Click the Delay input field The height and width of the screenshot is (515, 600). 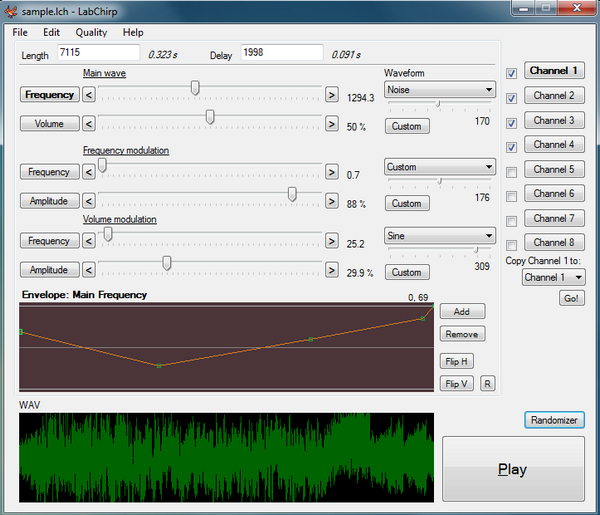(282, 52)
